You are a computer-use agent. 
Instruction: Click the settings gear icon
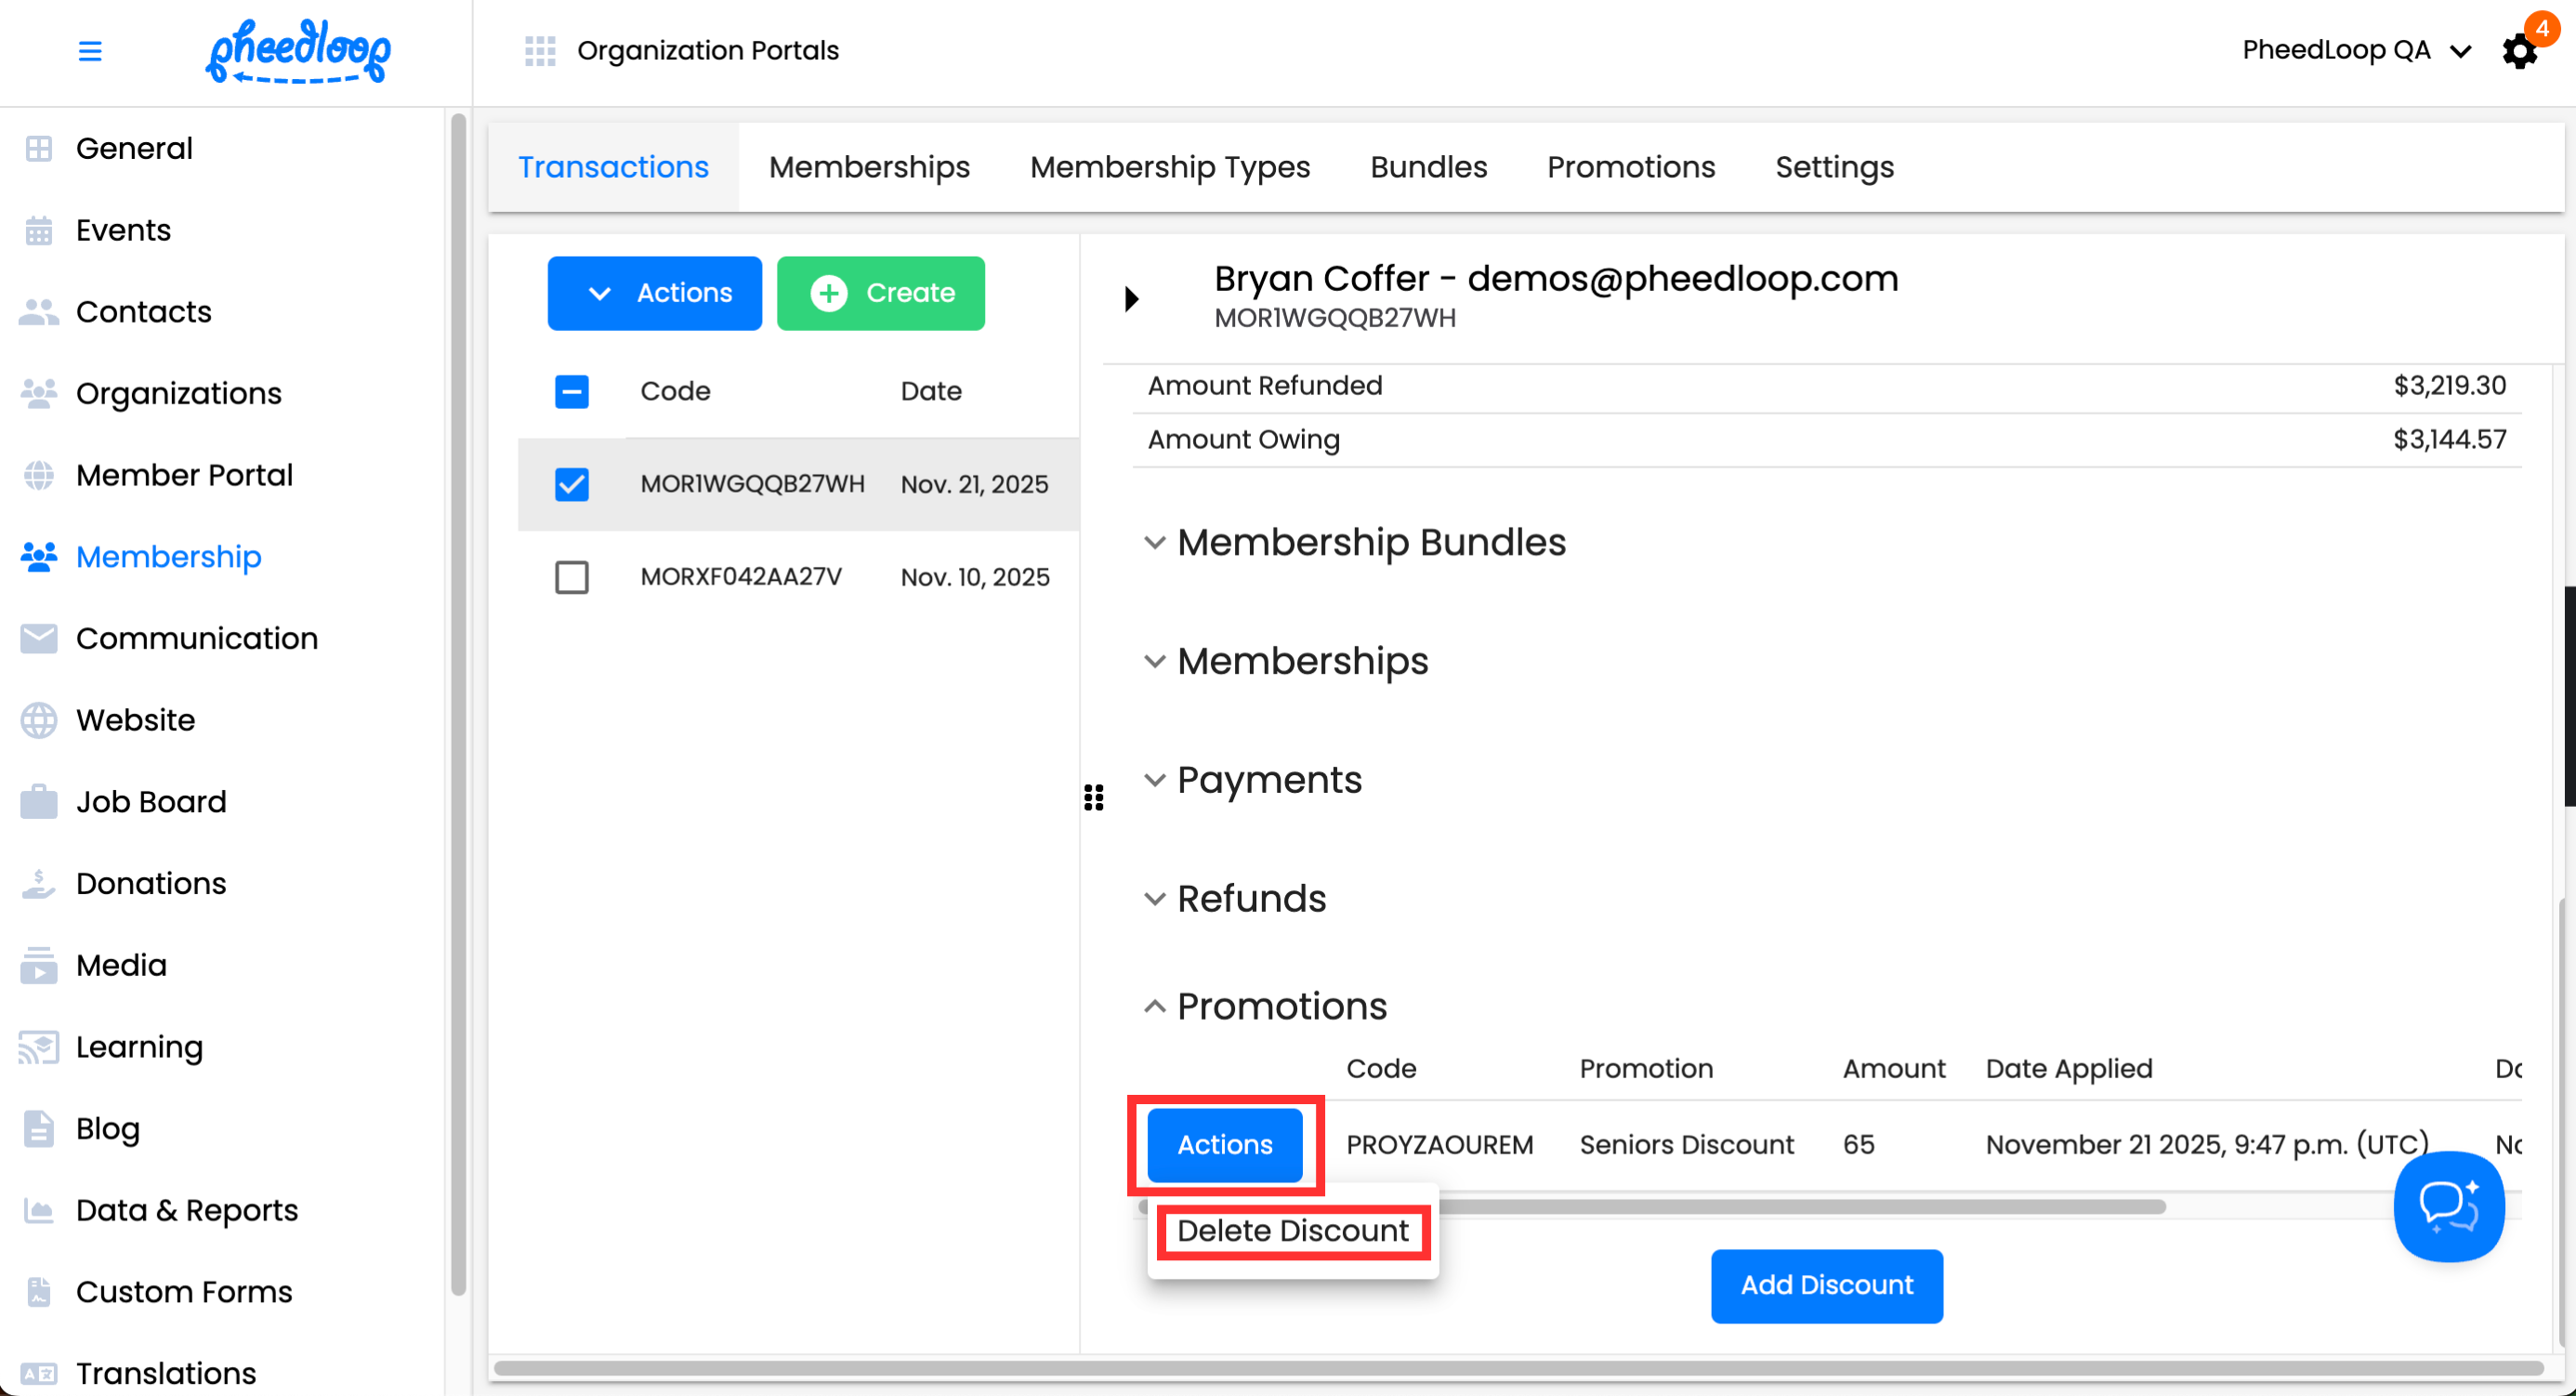(x=2518, y=51)
